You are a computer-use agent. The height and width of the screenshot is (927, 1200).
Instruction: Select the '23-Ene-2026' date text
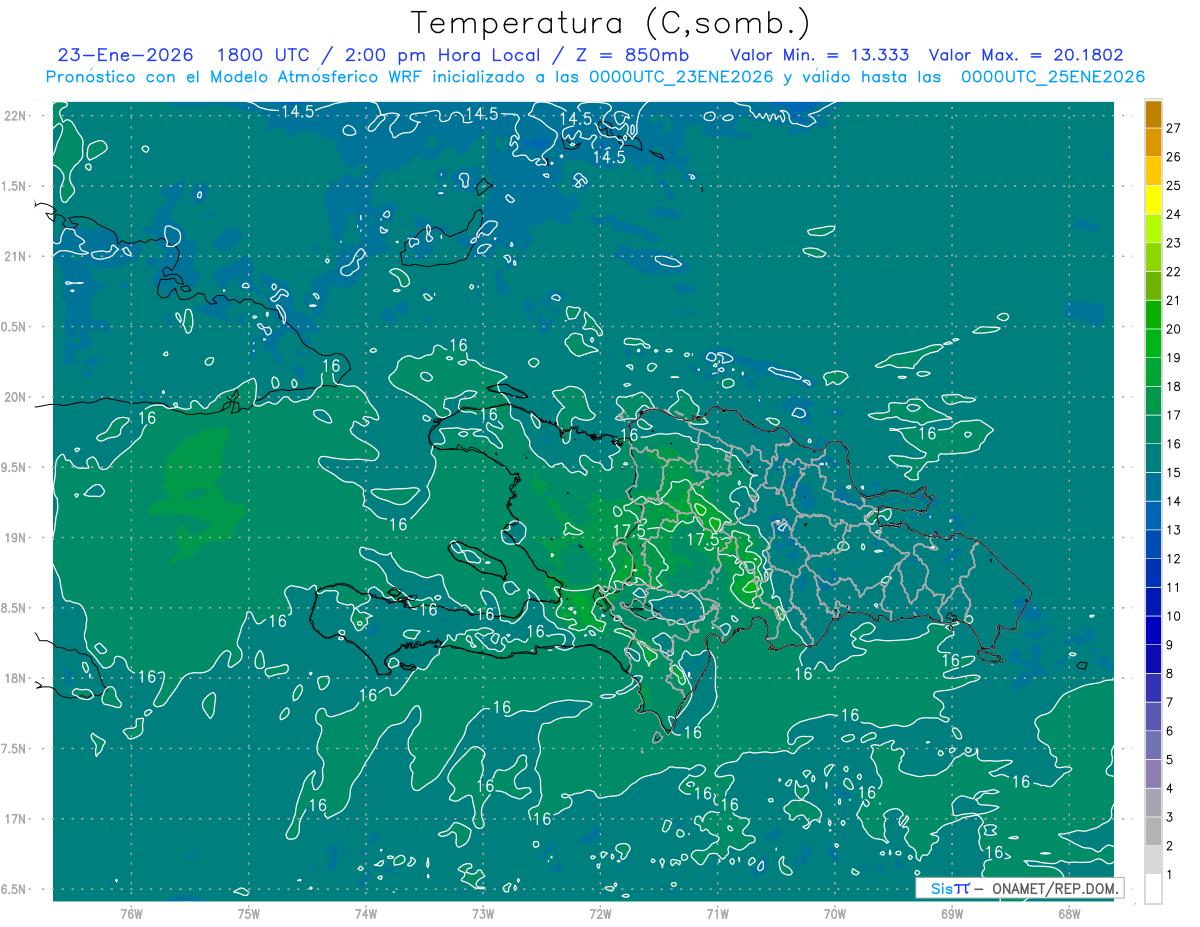[x=125, y=55]
